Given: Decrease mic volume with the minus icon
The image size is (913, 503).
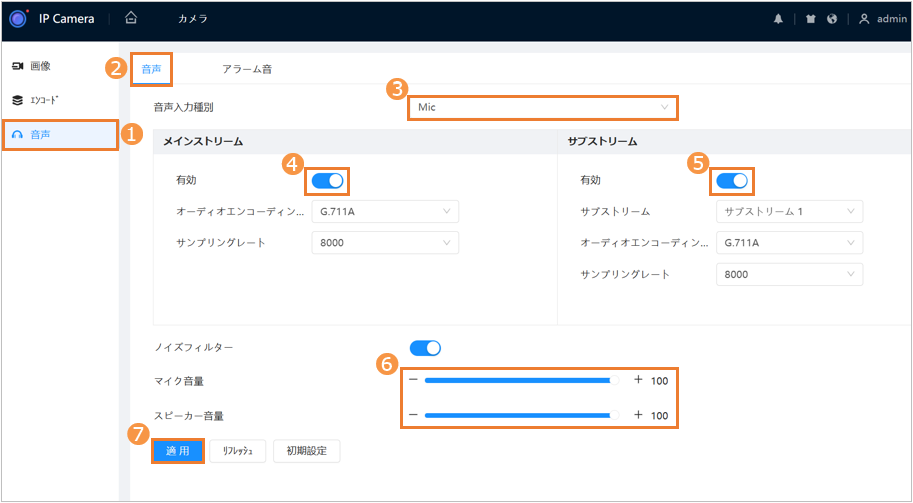Looking at the screenshot, I should tap(413, 380).
